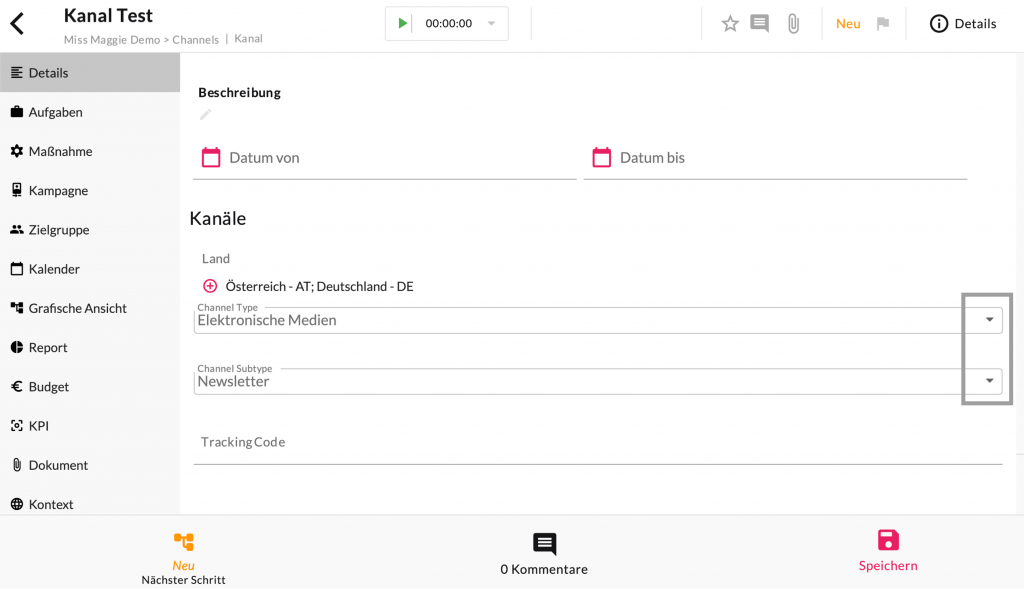The image size is (1024, 589).
Task: Expand the Channel Type dropdown
Action: tap(989, 320)
